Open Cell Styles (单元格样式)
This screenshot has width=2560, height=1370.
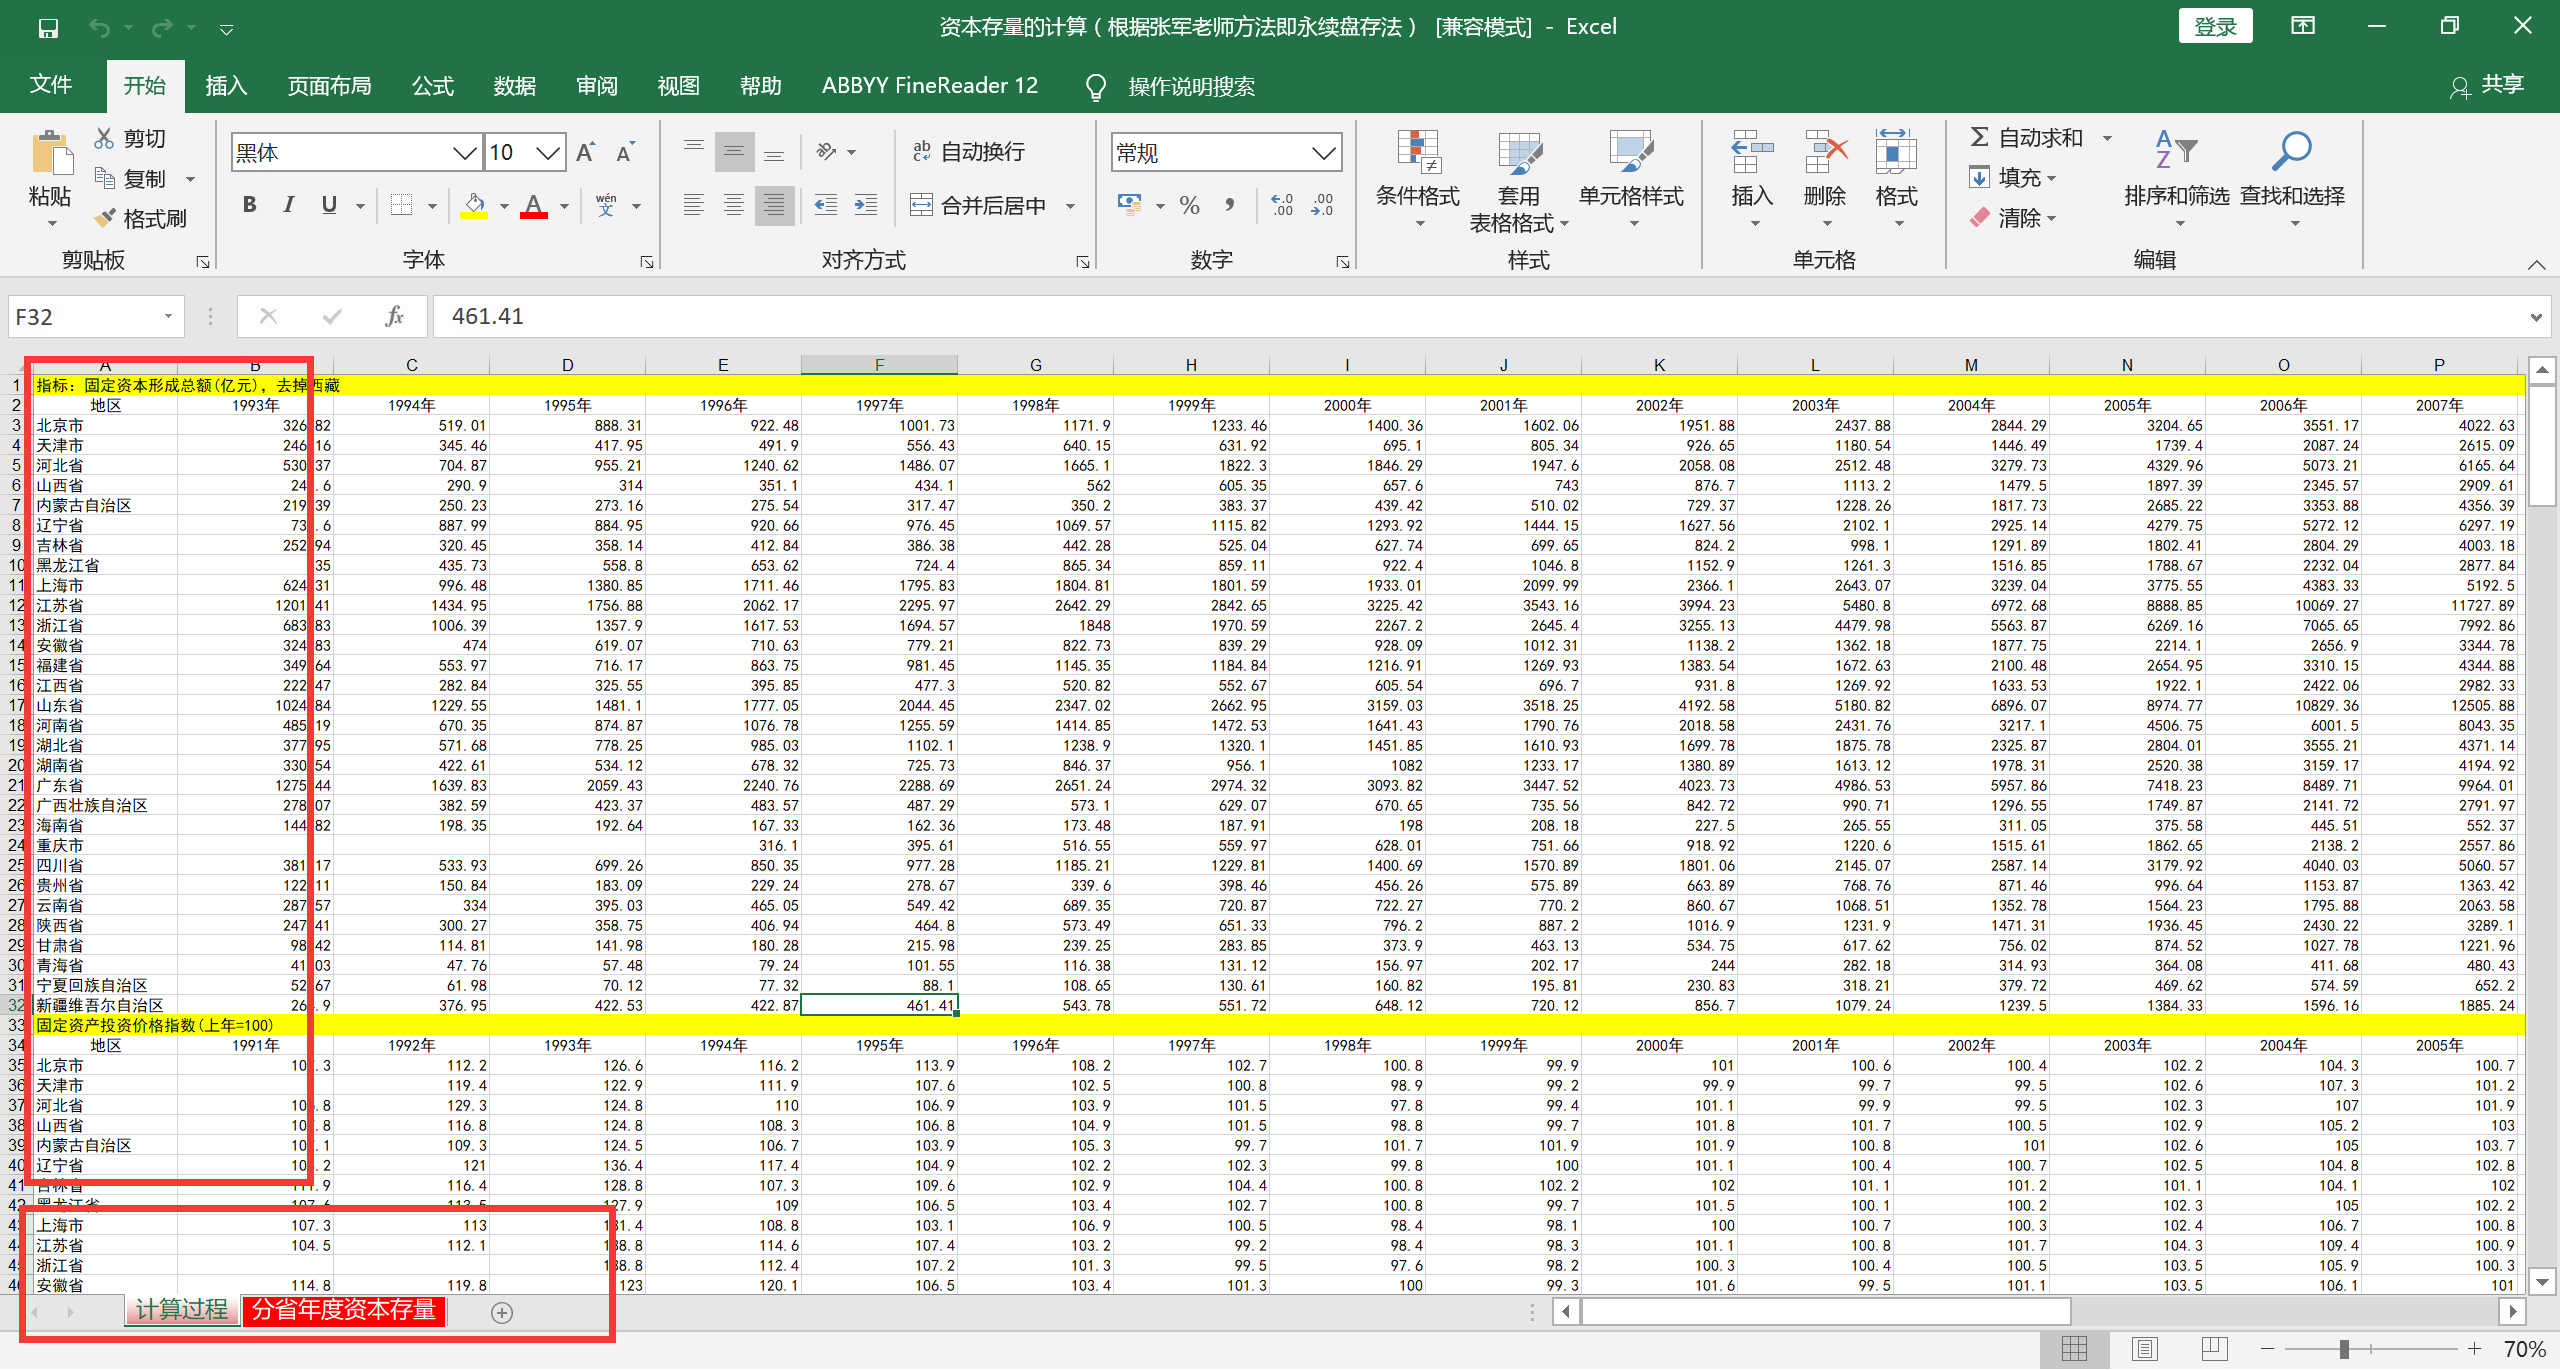(x=1631, y=180)
